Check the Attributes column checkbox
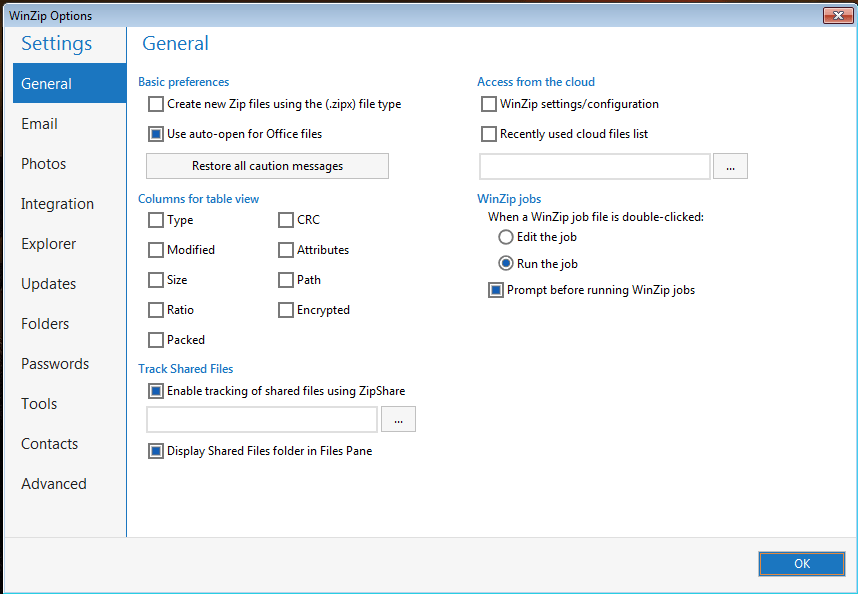Image resolution: width=858 pixels, height=594 pixels. click(286, 250)
